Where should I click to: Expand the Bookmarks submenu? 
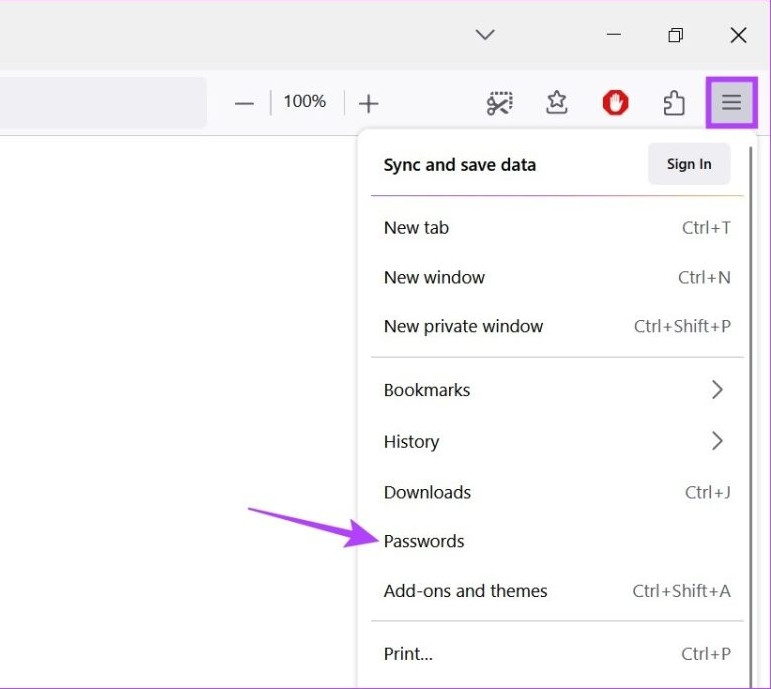point(557,390)
